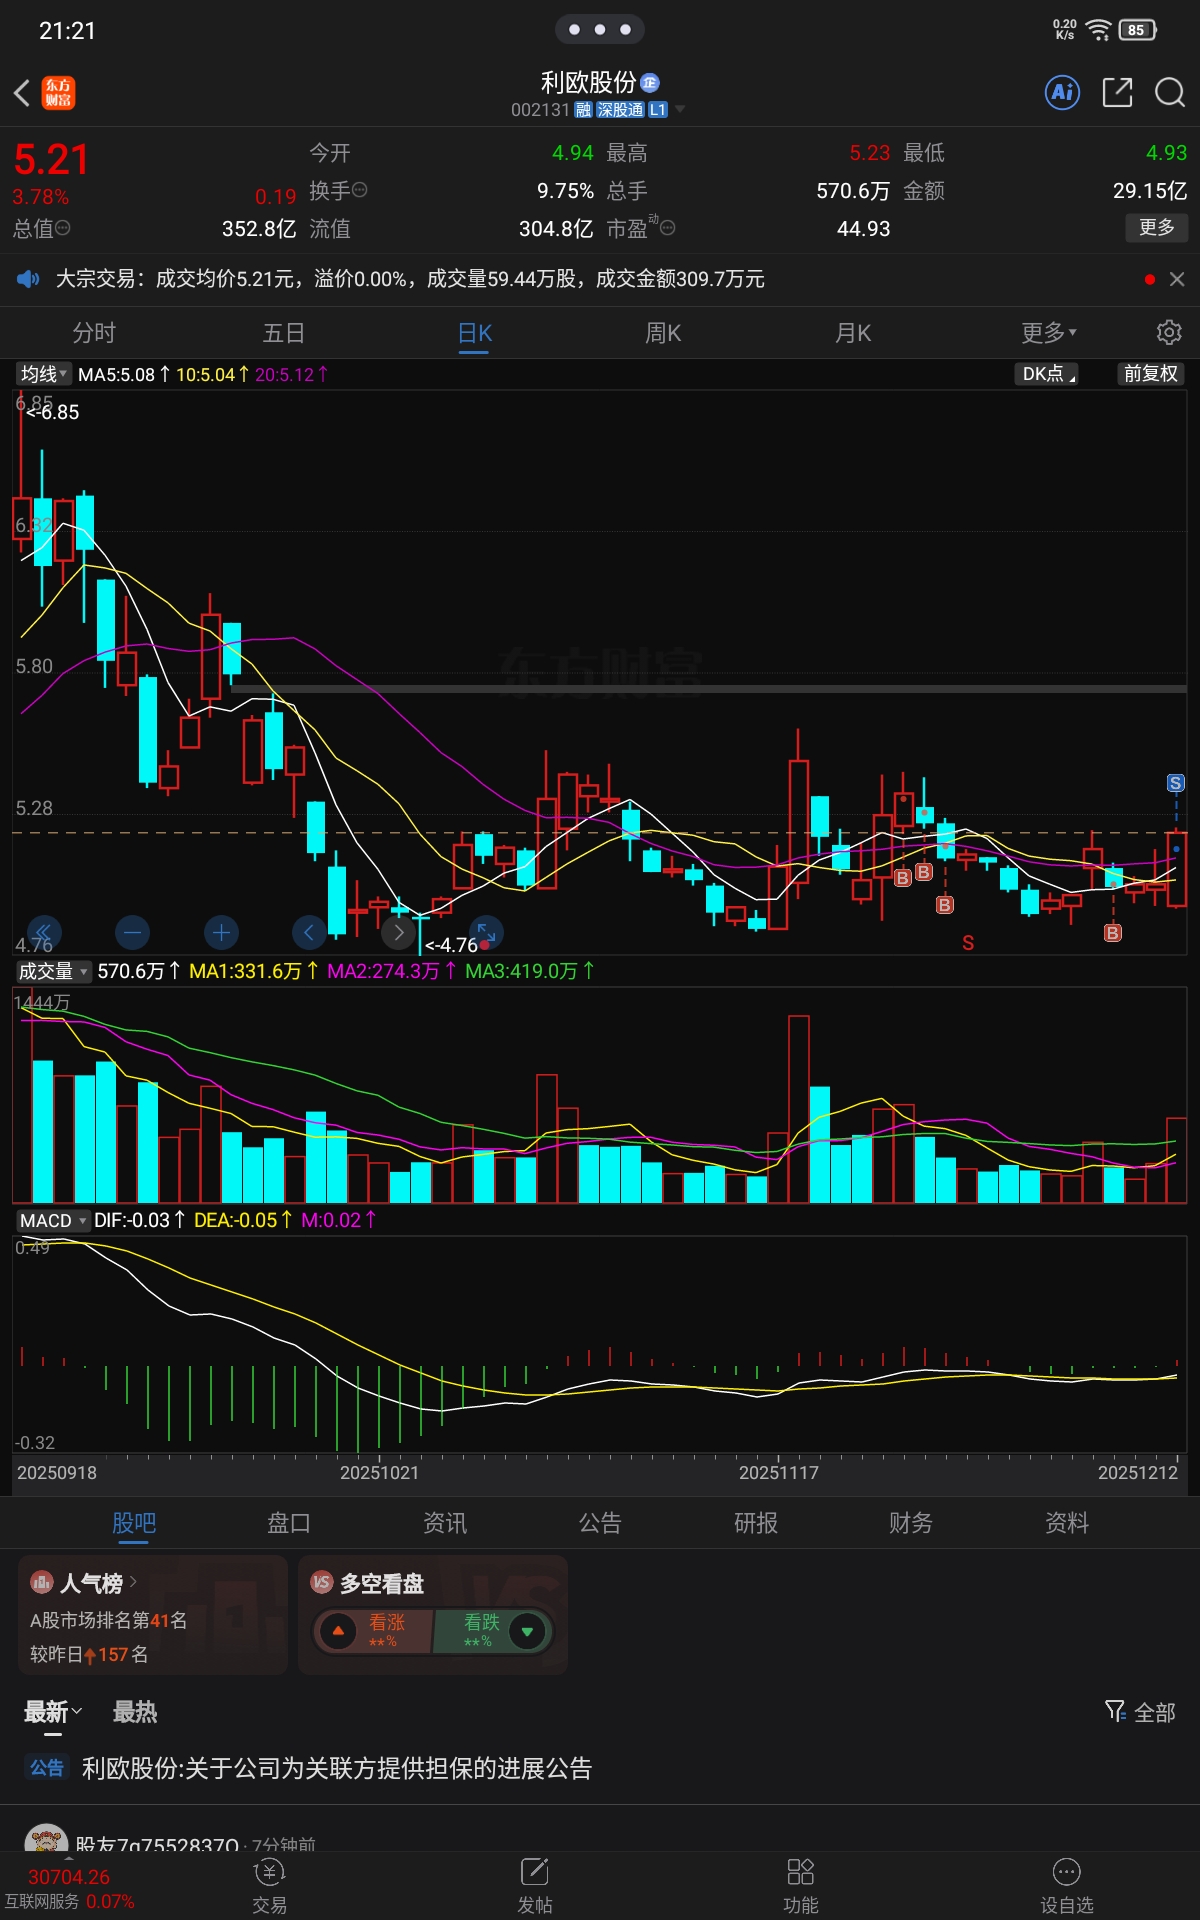Open the forum poster avatar
Image resolution: width=1200 pixels, height=1920 pixels.
pyautogui.click(x=45, y=1838)
